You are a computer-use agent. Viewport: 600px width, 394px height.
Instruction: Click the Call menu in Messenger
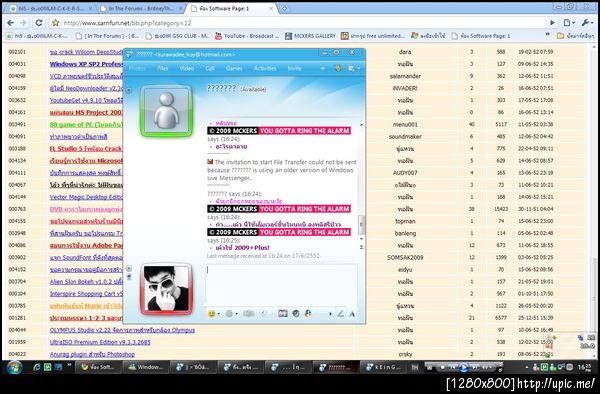pos(210,68)
